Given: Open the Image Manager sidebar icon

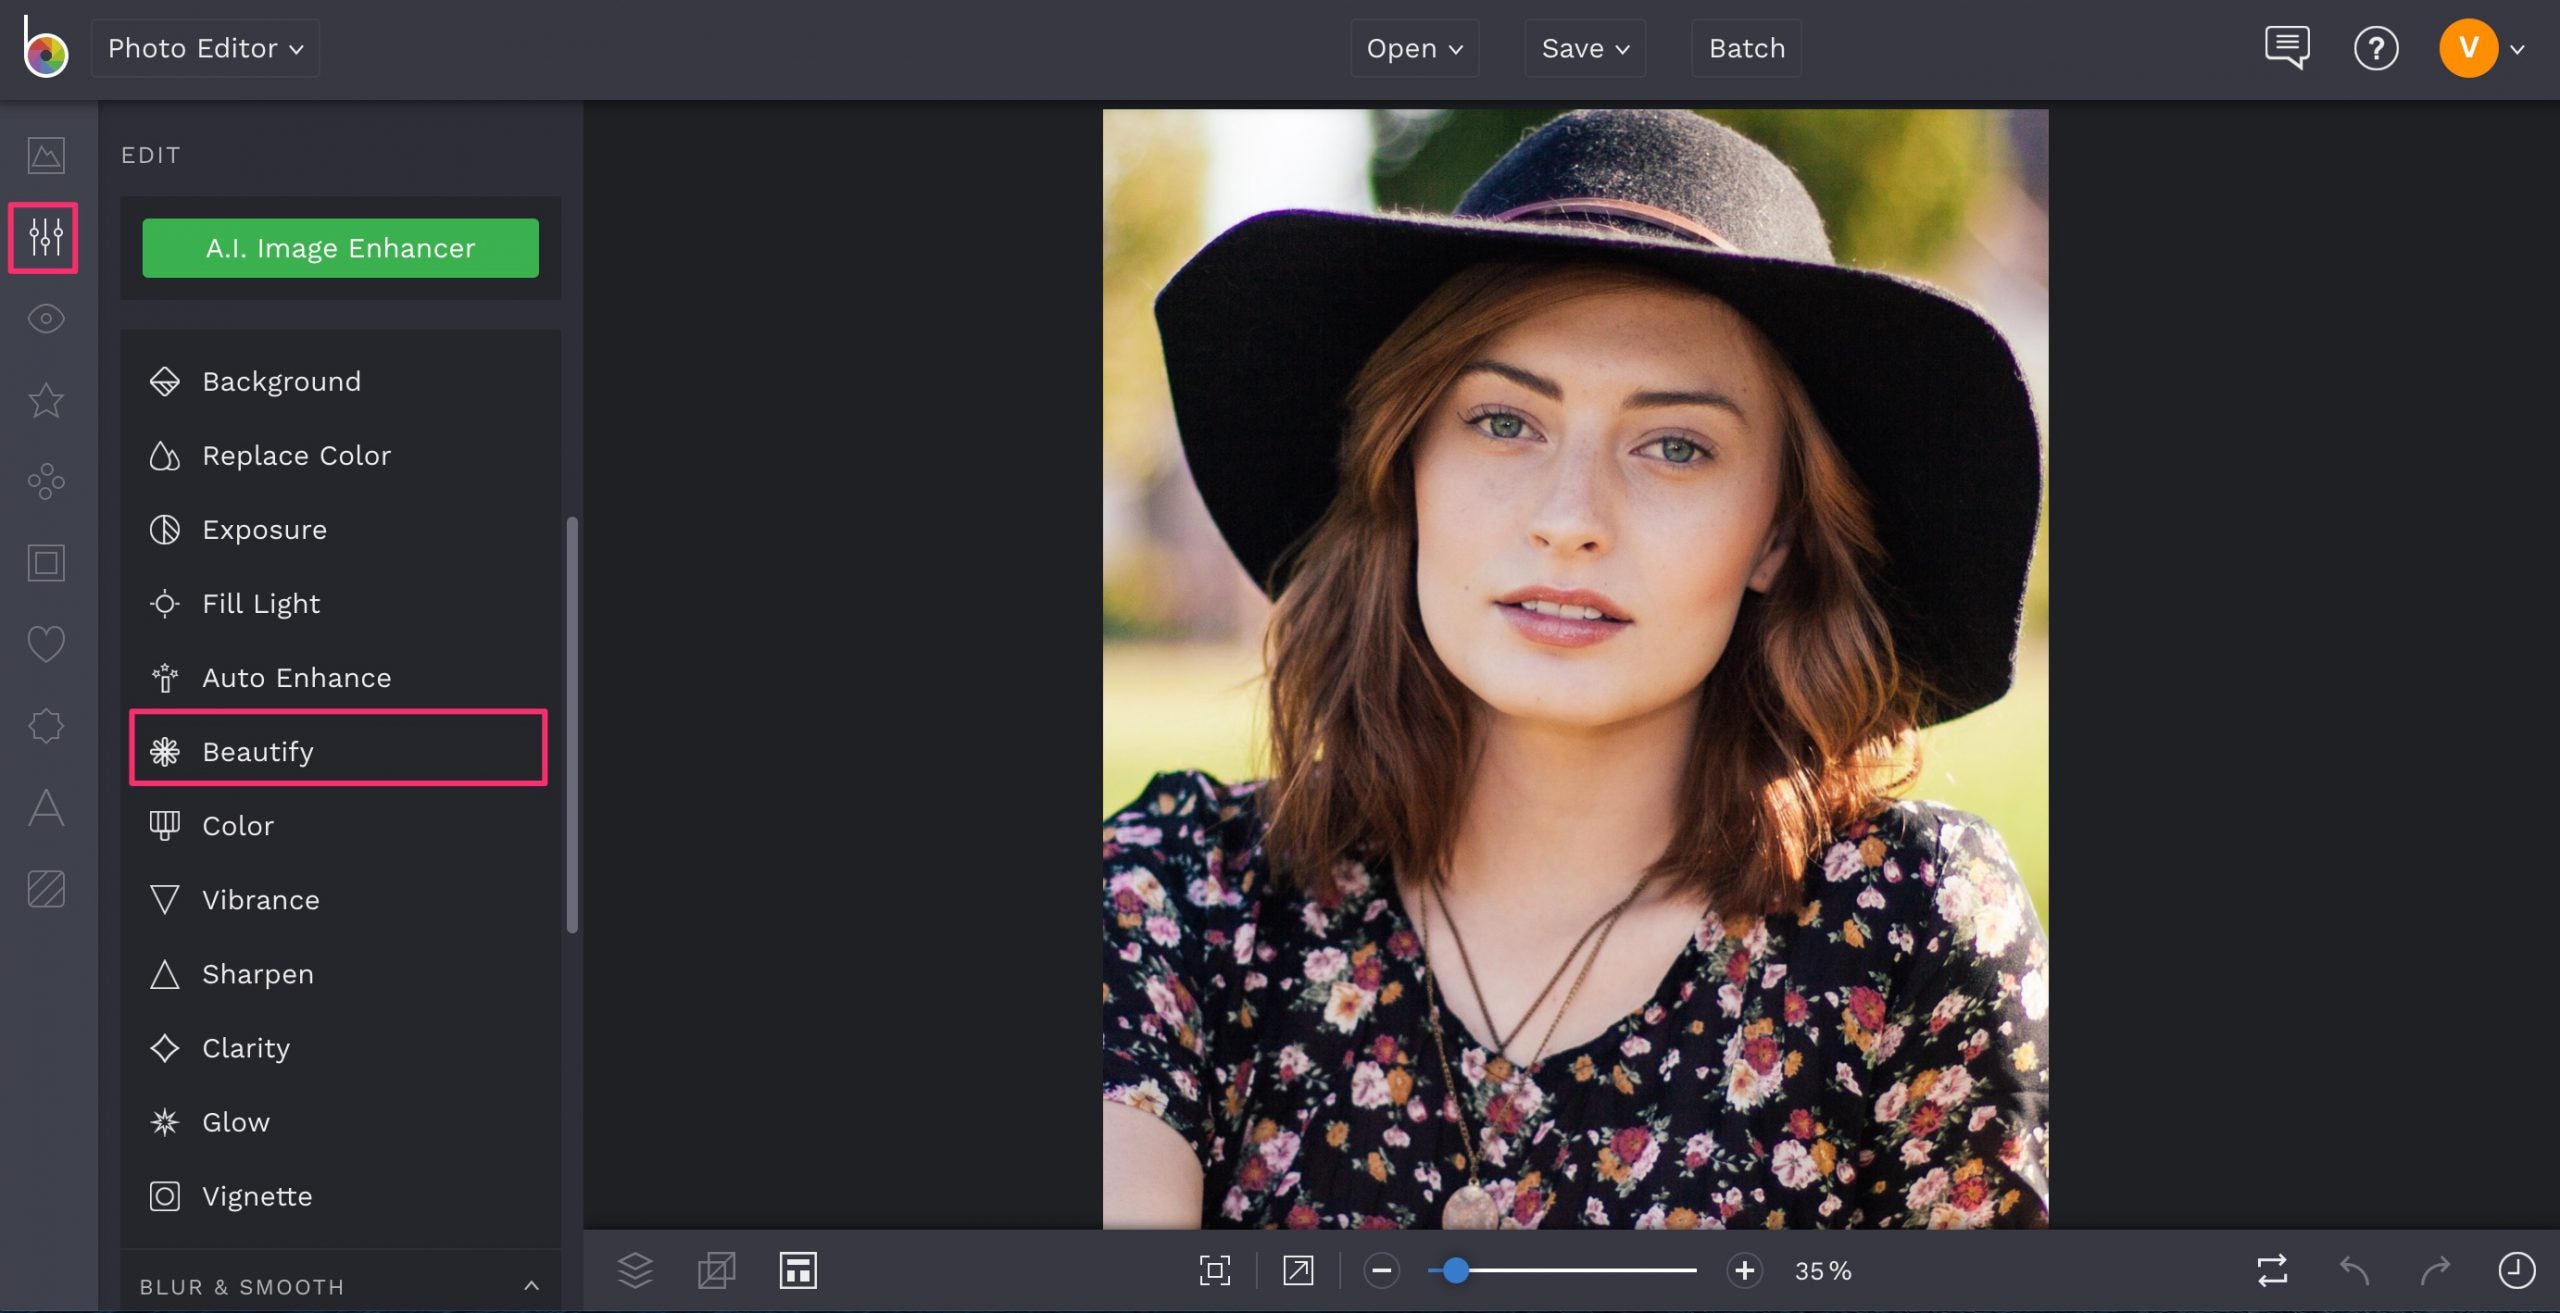Looking at the screenshot, I should tap(45, 156).
